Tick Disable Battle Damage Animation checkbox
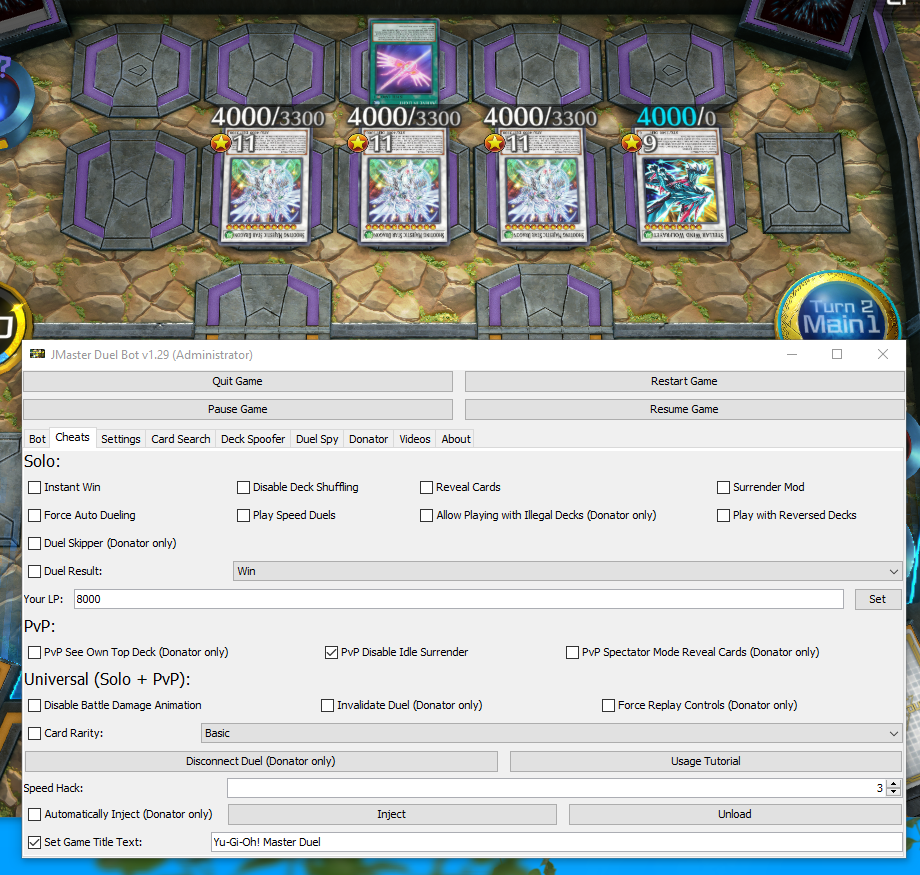 pyautogui.click(x=35, y=705)
